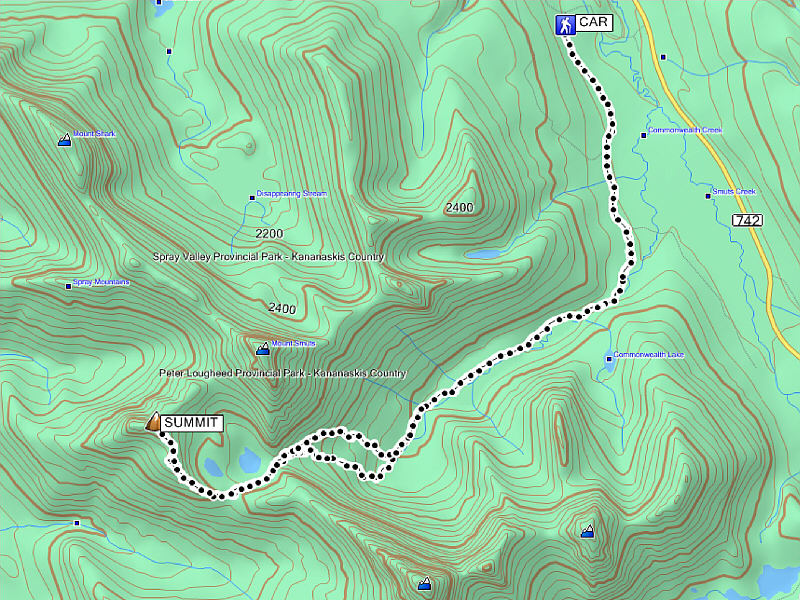Click the 742 highway shield
Screen dimensions: 800x600
tap(746, 219)
